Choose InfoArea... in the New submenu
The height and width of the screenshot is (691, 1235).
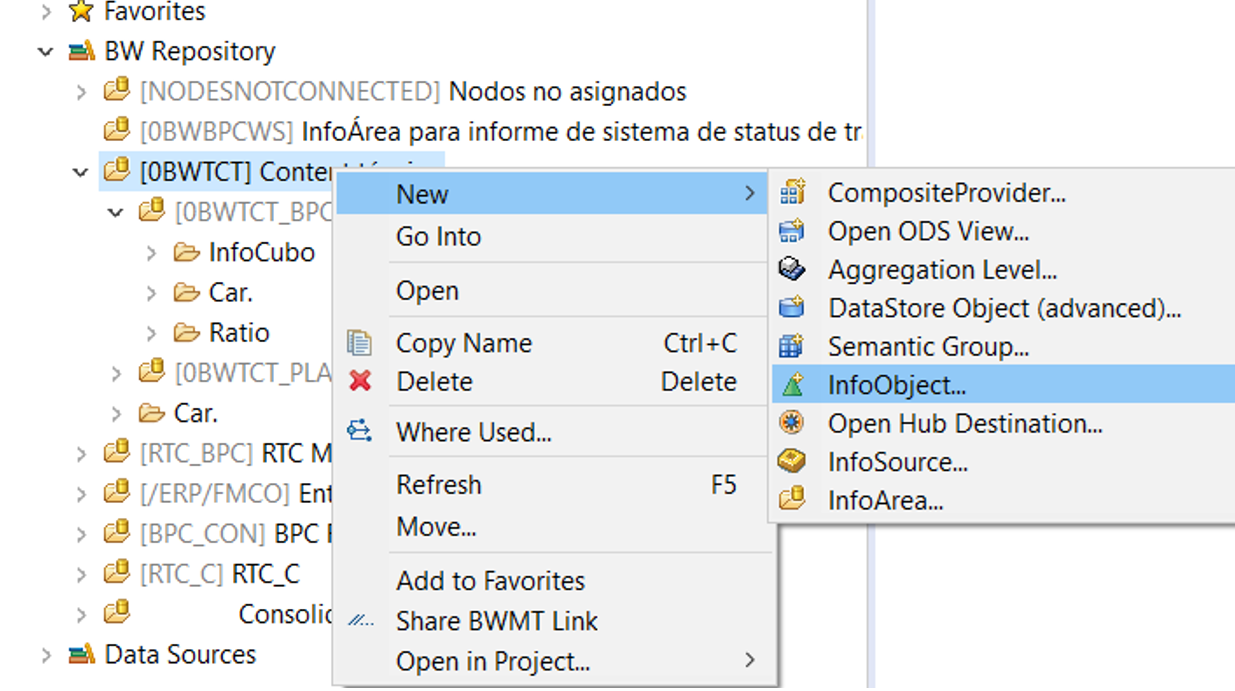pyautogui.click(x=885, y=501)
